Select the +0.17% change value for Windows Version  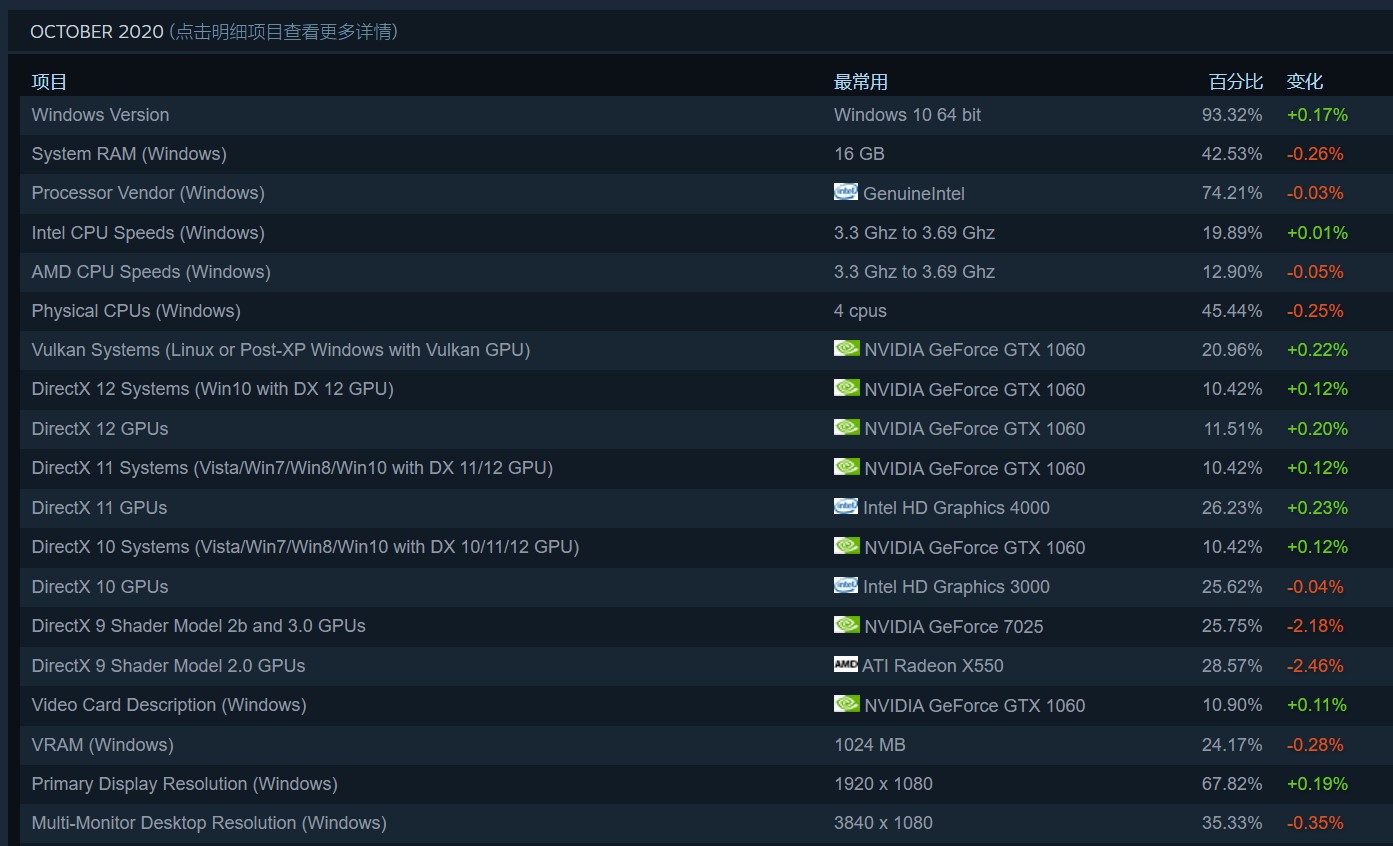[1317, 115]
